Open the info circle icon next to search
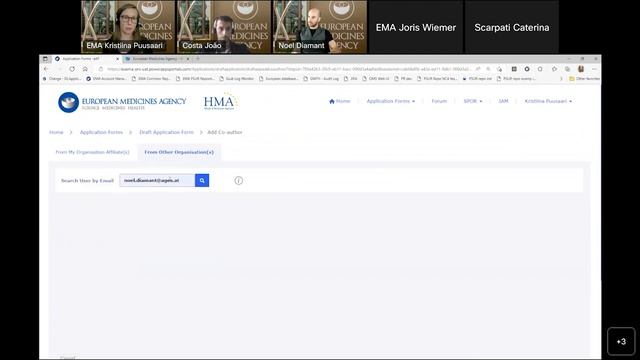 (239, 180)
